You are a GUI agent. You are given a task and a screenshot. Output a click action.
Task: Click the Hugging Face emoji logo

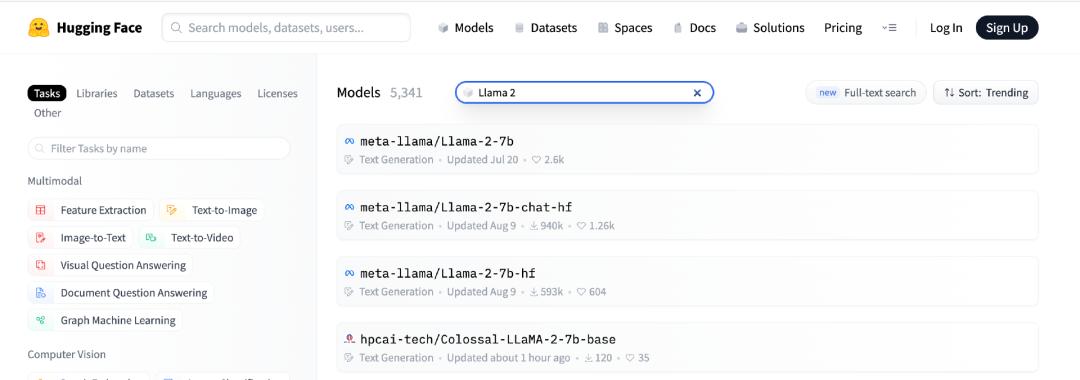(x=39, y=28)
